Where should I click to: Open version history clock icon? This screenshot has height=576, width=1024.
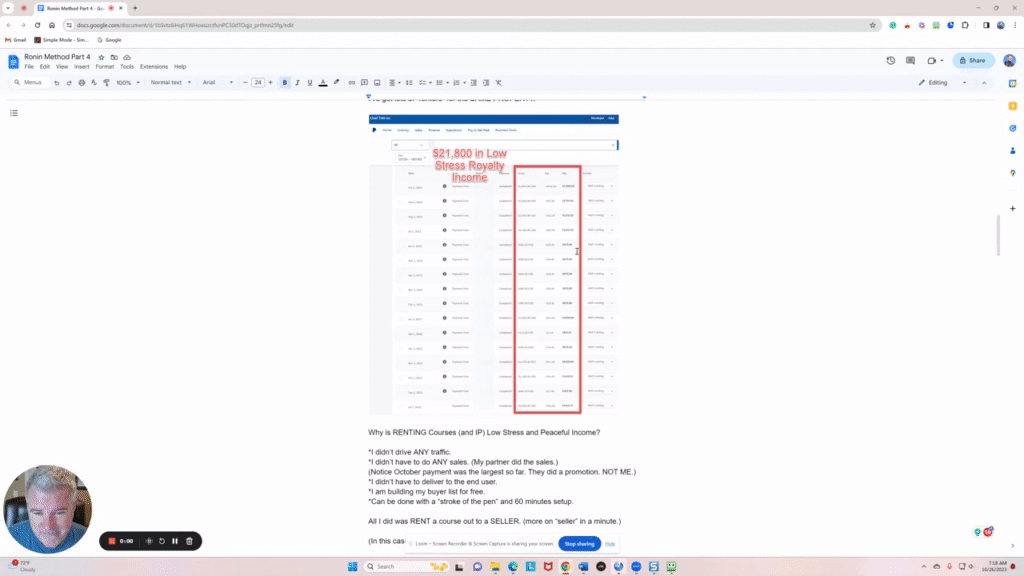[891, 61]
